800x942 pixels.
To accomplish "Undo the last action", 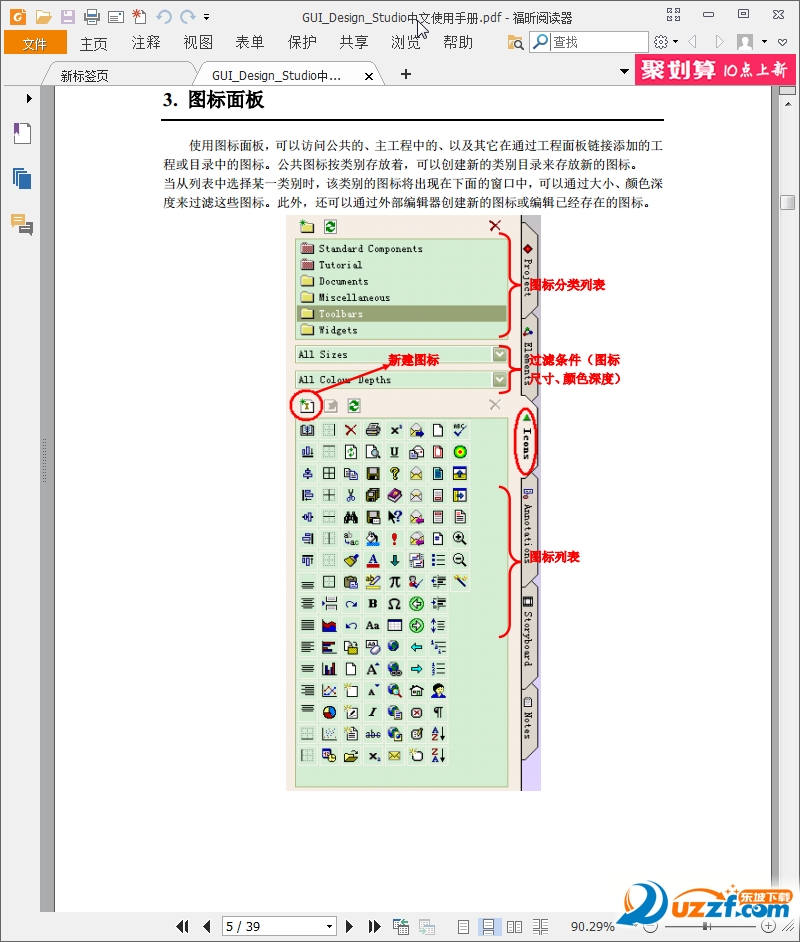I will coord(164,17).
